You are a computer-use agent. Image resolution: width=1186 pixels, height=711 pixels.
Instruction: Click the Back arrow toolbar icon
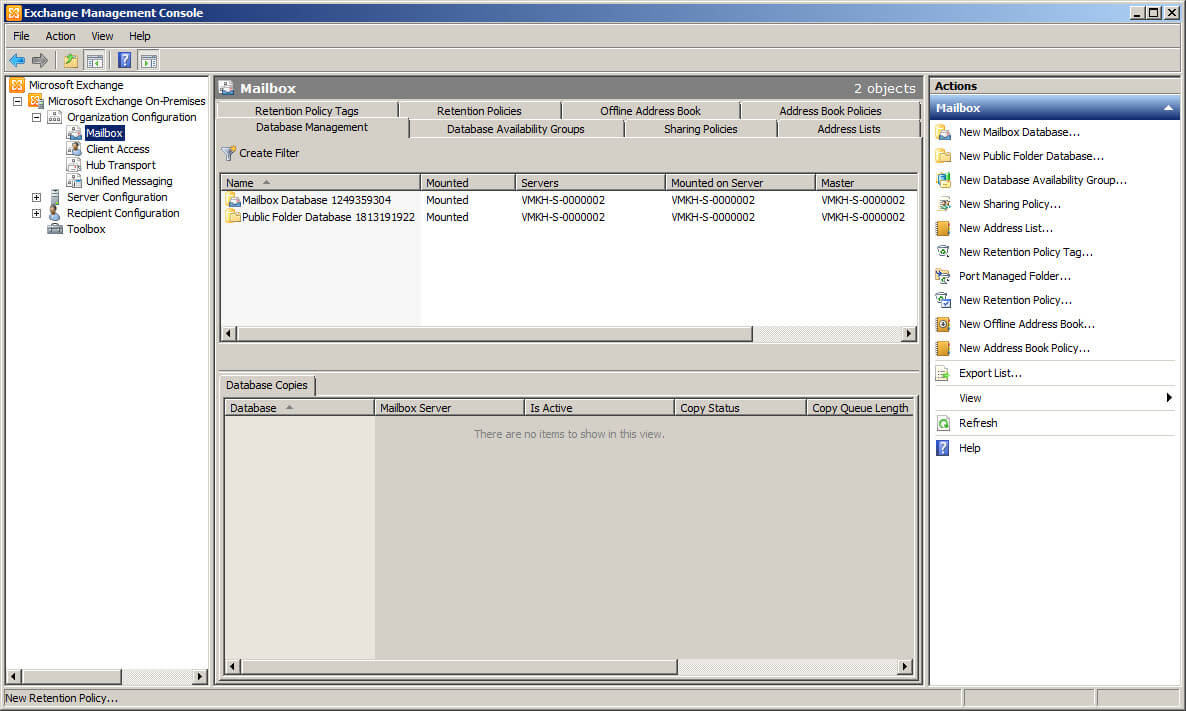point(17,61)
